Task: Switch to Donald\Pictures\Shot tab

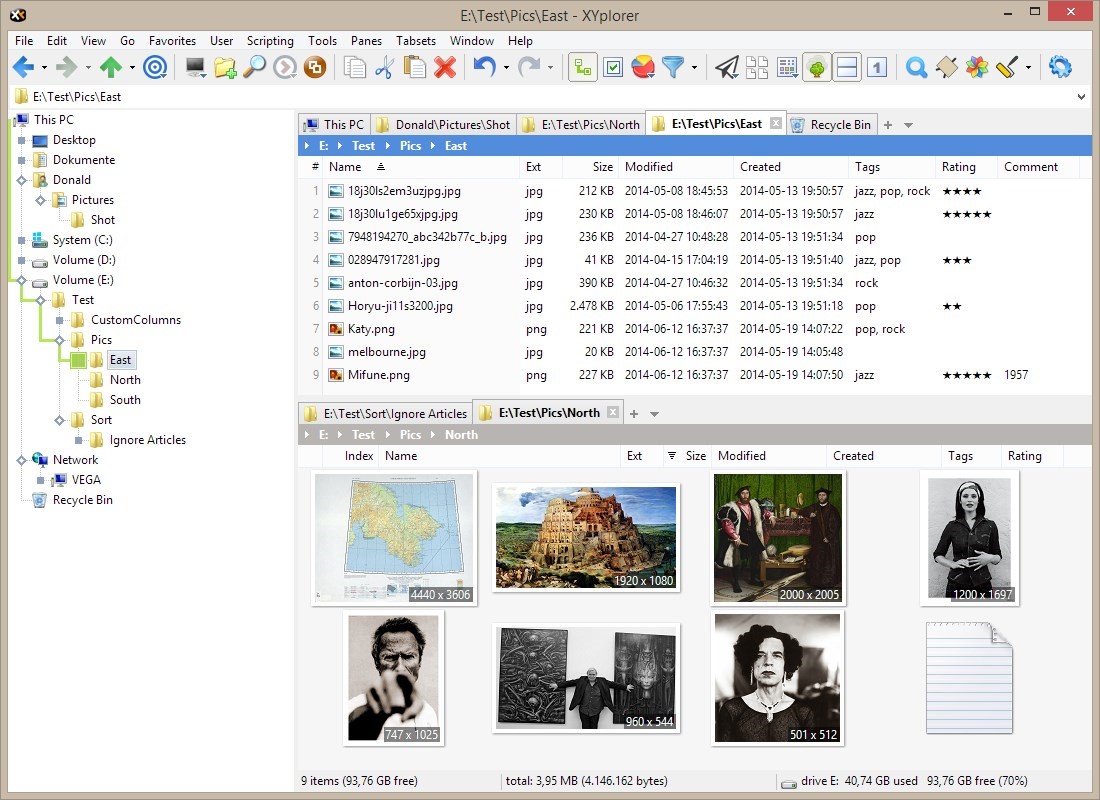Action: (x=444, y=124)
